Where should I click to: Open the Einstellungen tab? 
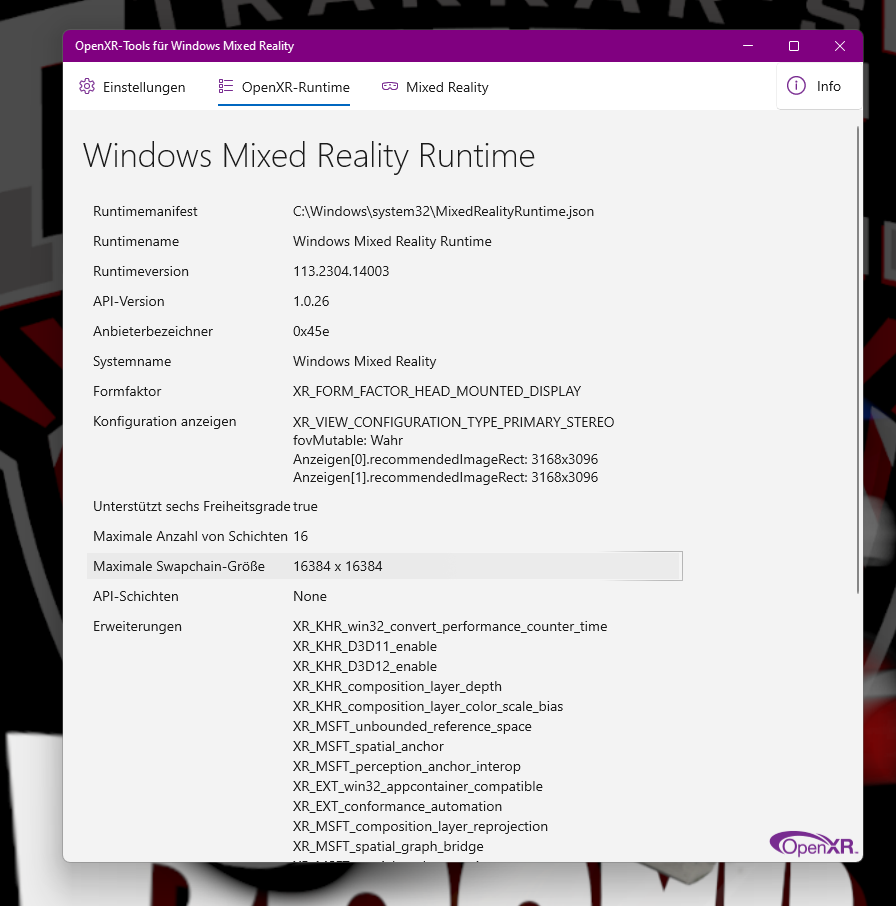[132, 87]
